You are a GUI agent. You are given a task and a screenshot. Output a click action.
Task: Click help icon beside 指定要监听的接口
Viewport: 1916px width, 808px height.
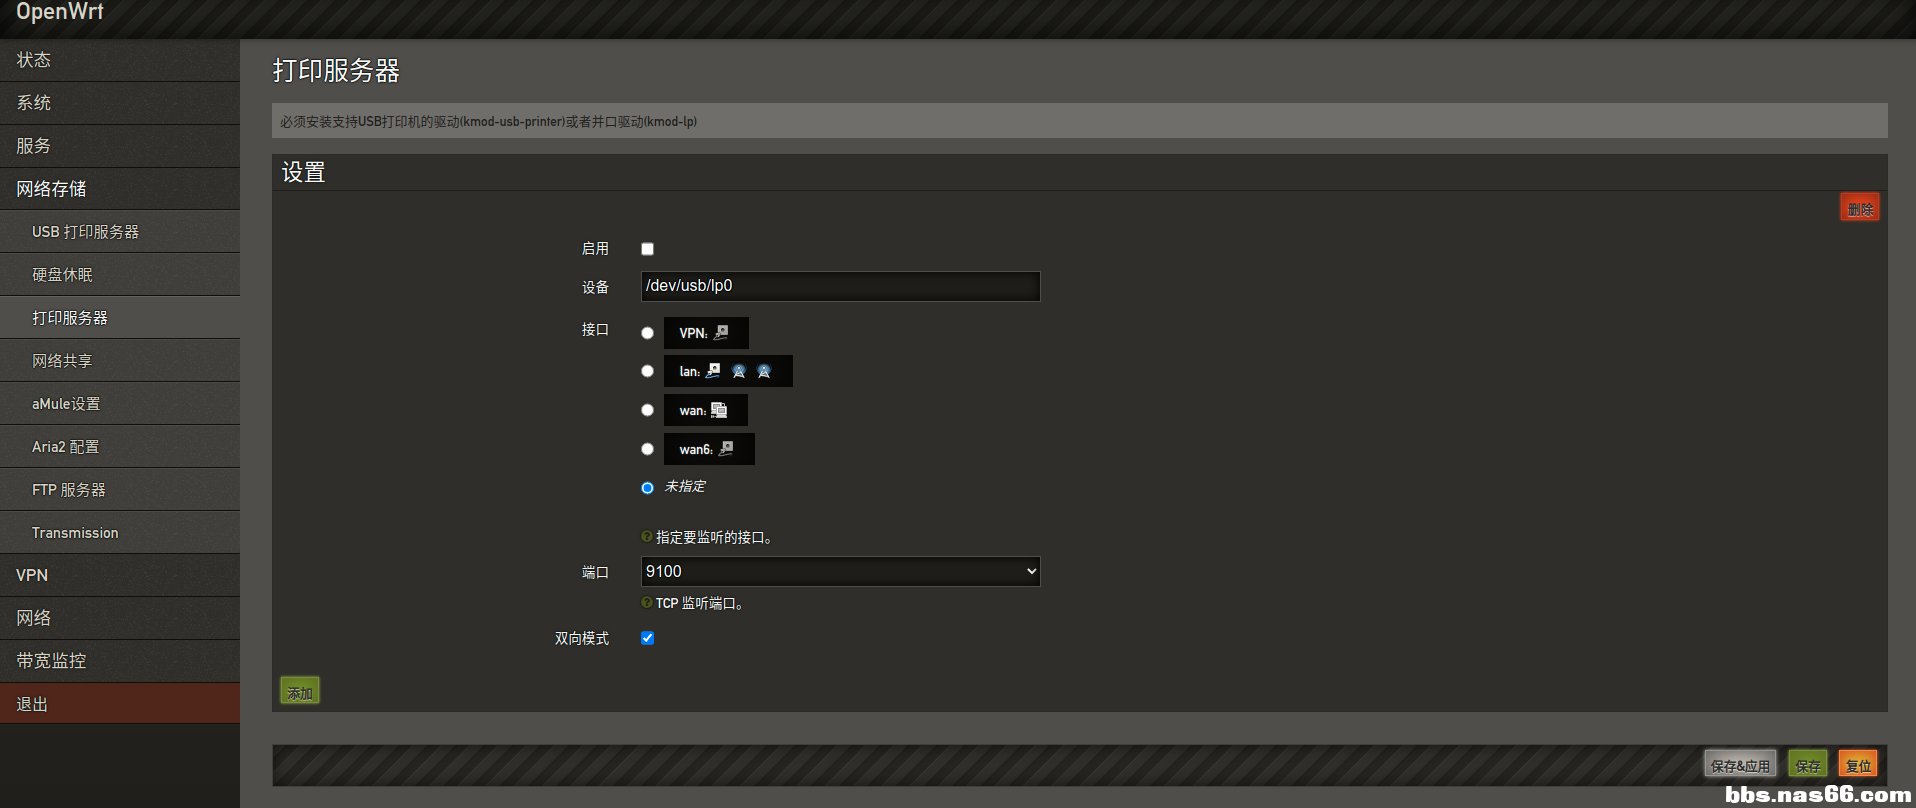tap(647, 537)
